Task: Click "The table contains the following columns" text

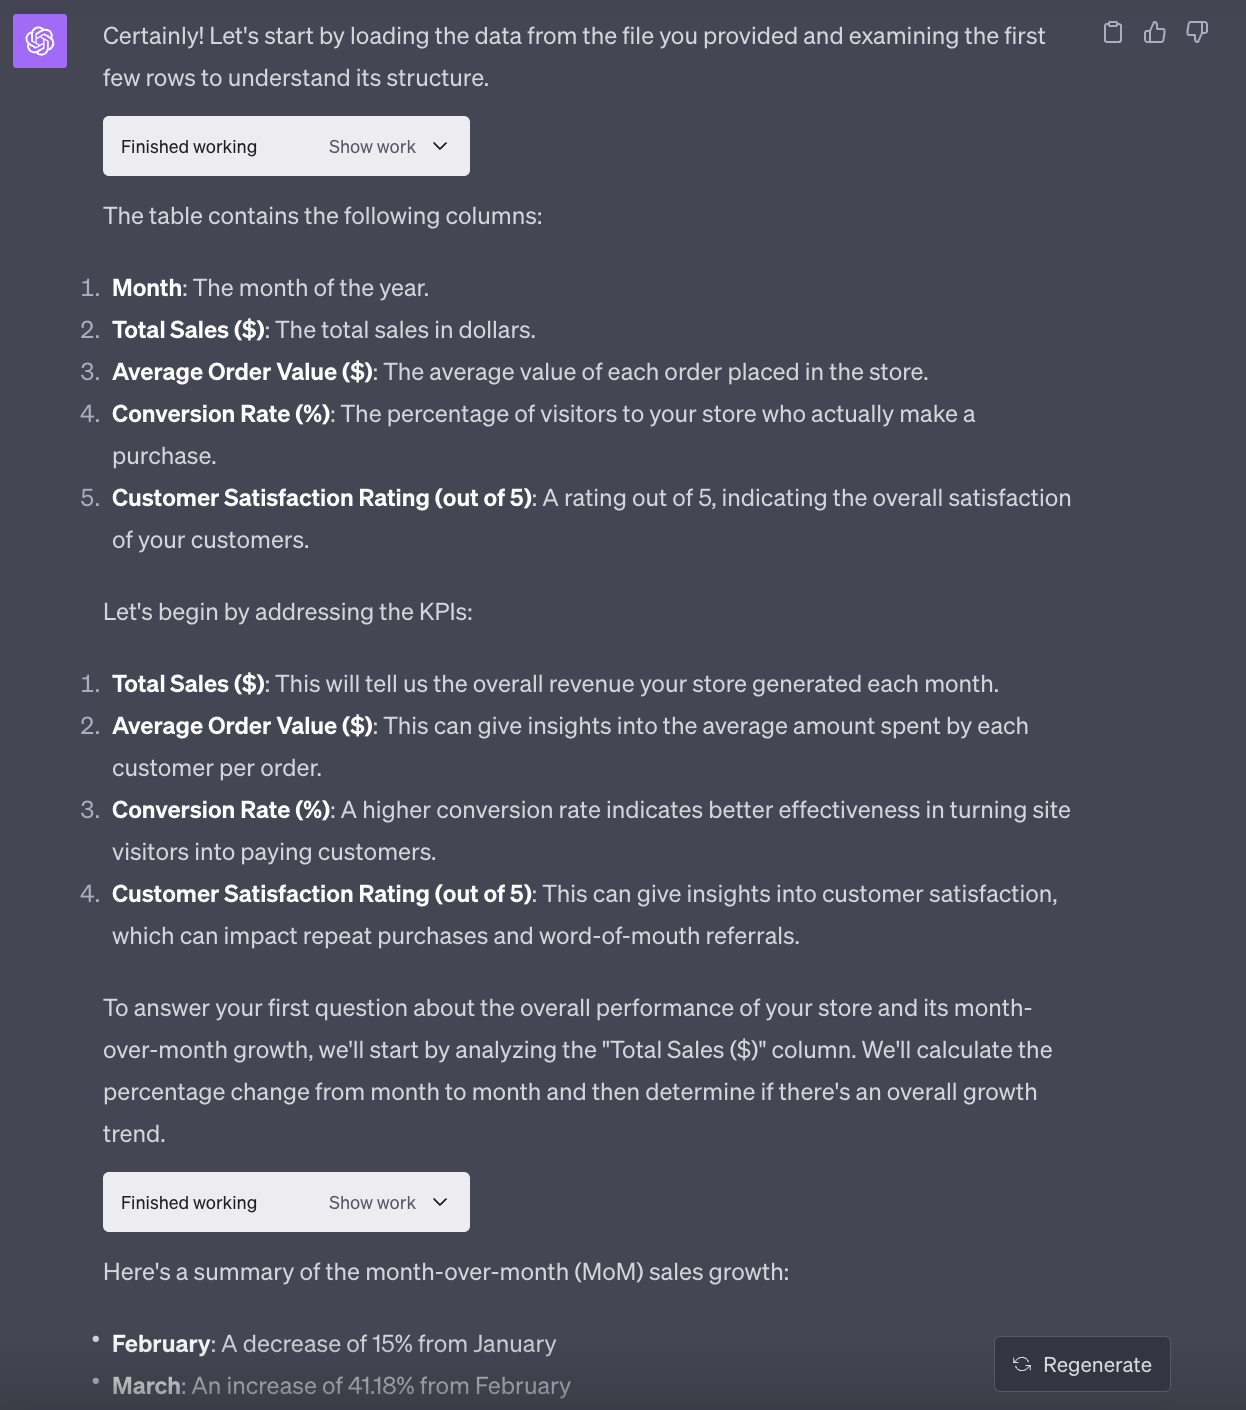Action: coord(322,216)
